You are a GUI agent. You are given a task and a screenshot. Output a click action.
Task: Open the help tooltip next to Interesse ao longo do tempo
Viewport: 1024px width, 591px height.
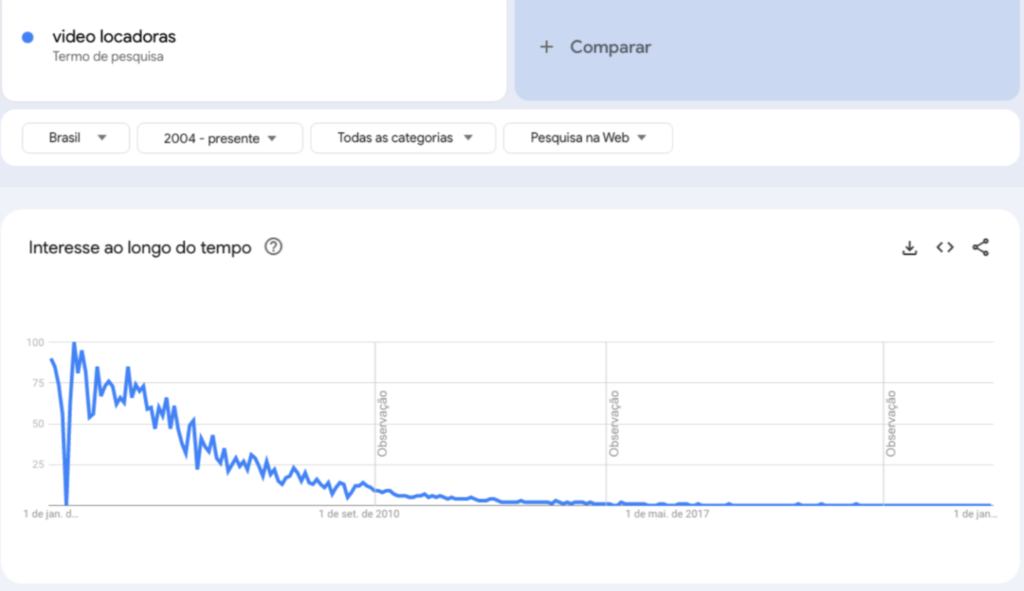pyautogui.click(x=273, y=247)
